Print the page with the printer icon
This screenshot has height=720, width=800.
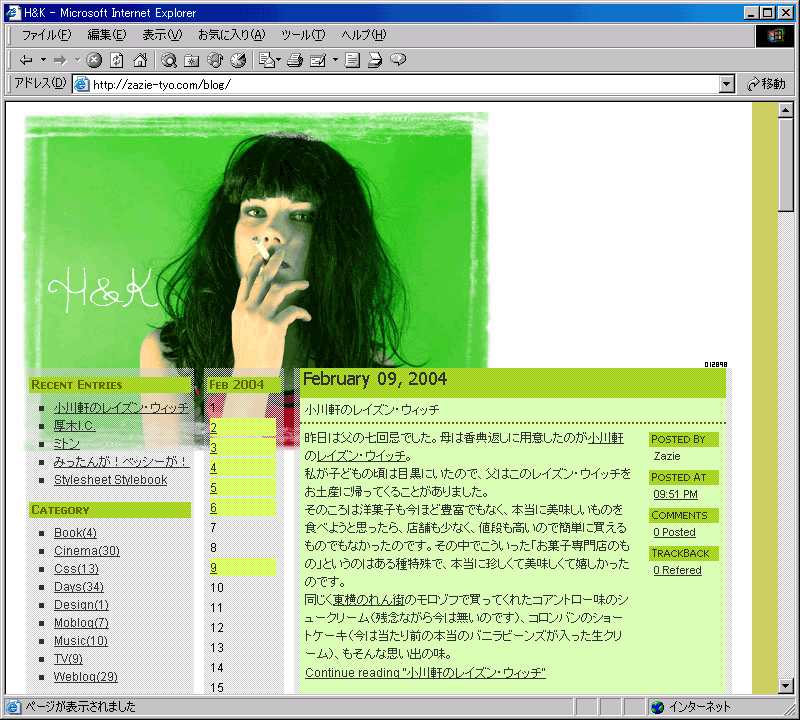[295, 60]
